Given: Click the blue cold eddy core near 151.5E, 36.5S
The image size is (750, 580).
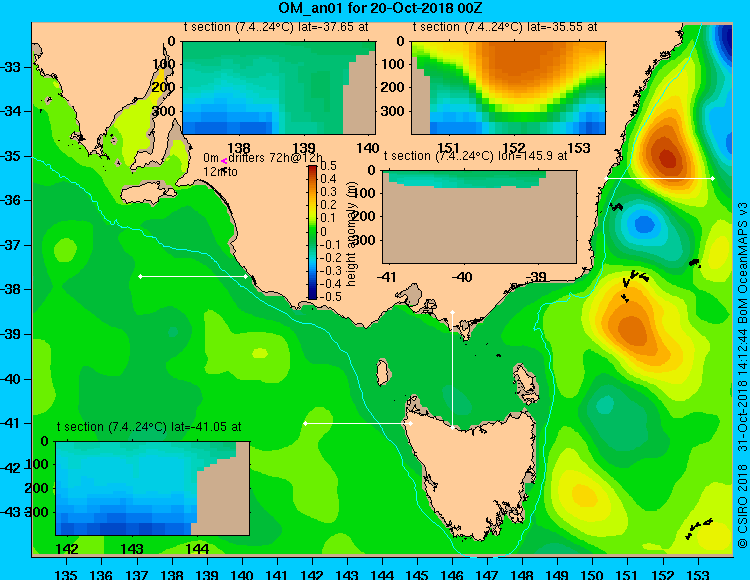Looking at the screenshot, I should (644, 224).
